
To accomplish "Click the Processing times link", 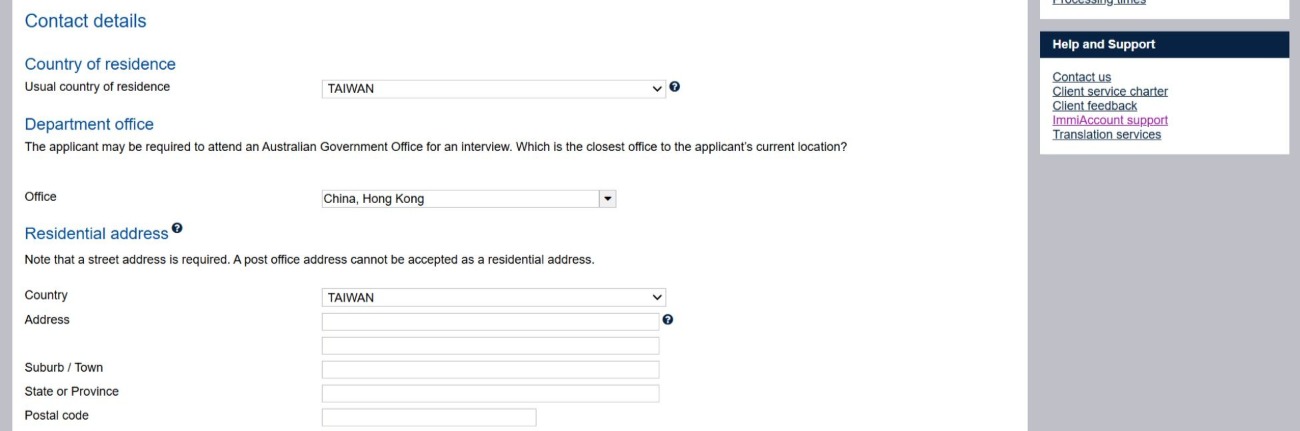I will click(x=1099, y=3).
